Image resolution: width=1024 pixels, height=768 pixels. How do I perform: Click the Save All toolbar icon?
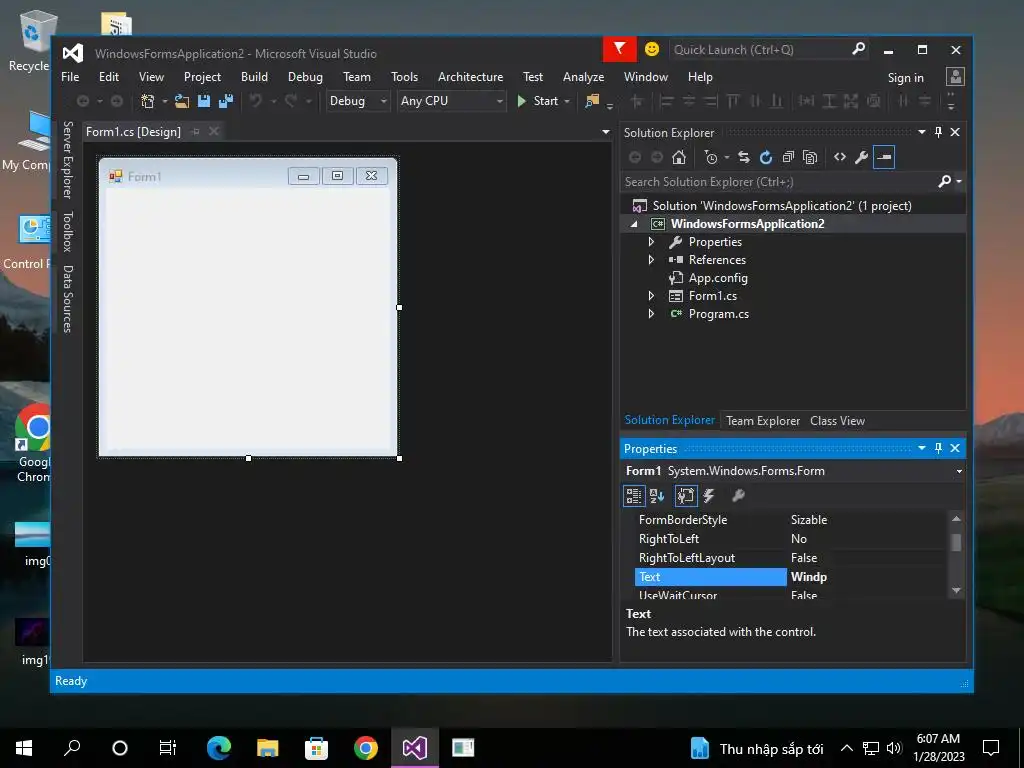coord(226,101)
